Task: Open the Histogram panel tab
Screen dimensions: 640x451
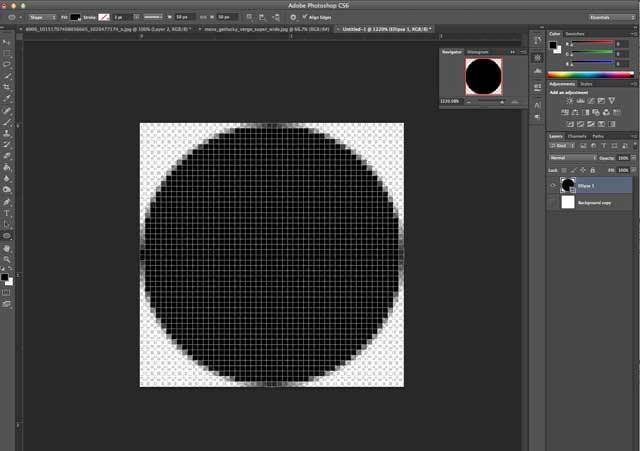Action: (x=478, y=52)
